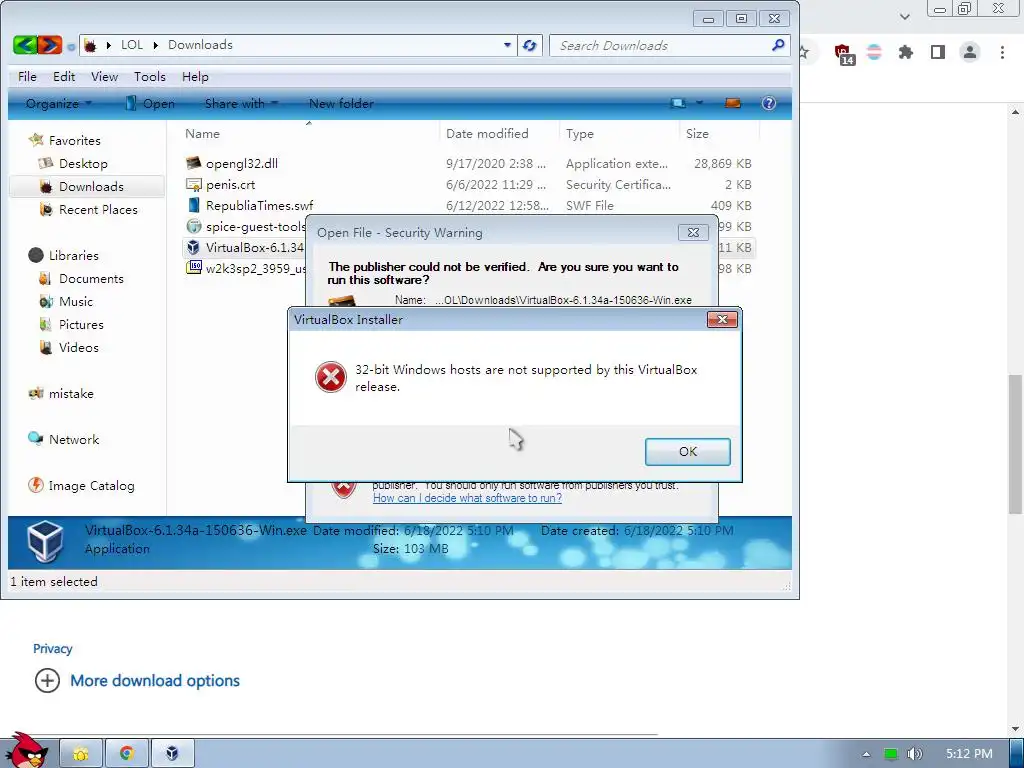This screenshot has width=1024, height=768.
Task: Open the file explorer taskbar button
Action: [x=81, y=754]
